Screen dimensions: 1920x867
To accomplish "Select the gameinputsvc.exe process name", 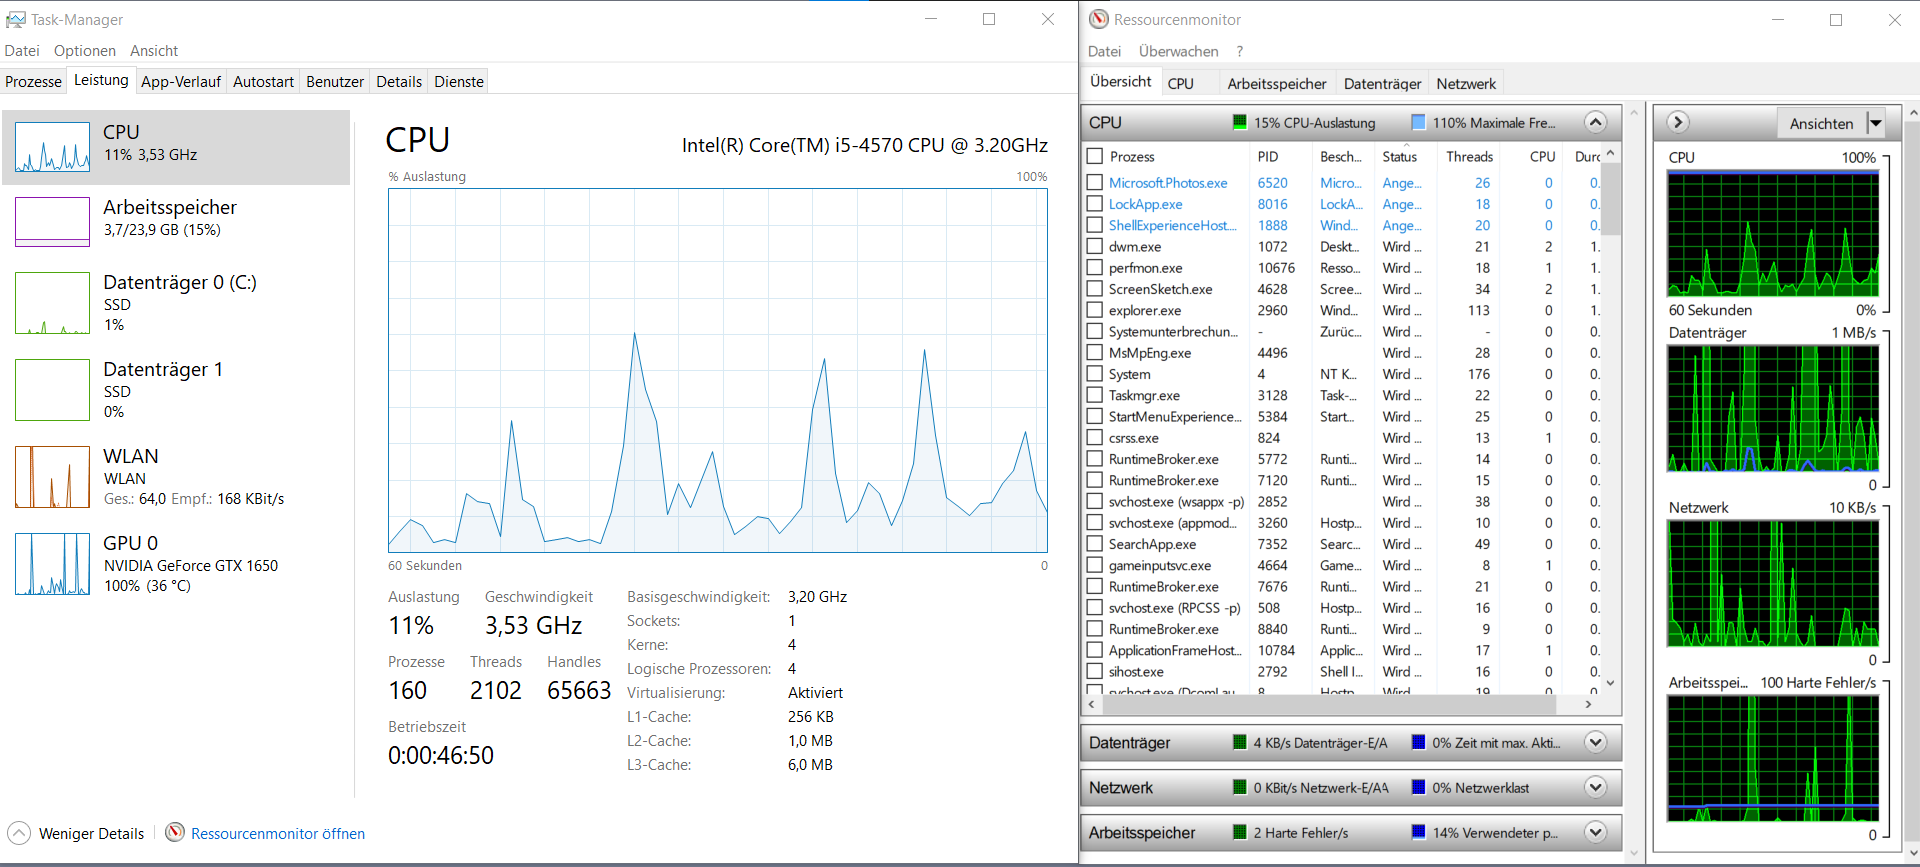I will 1160,565.
